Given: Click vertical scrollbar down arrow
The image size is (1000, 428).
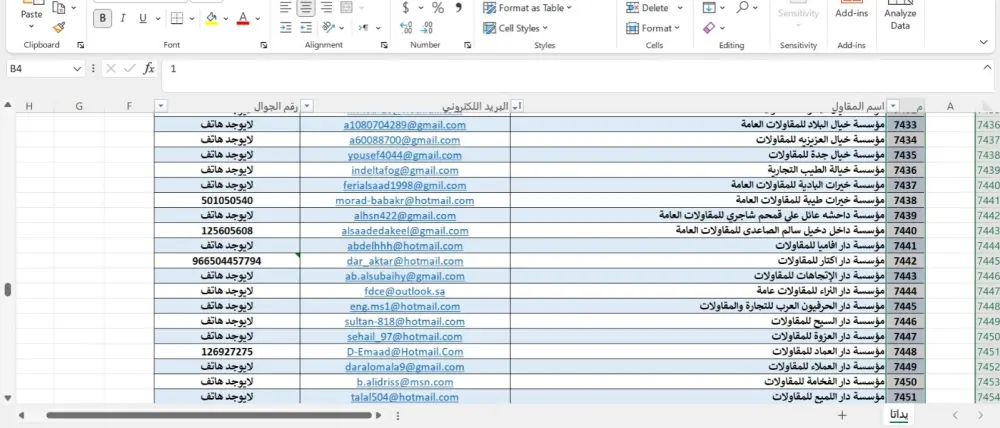Looking at the screenshot, I should click(x=8, y=397).
